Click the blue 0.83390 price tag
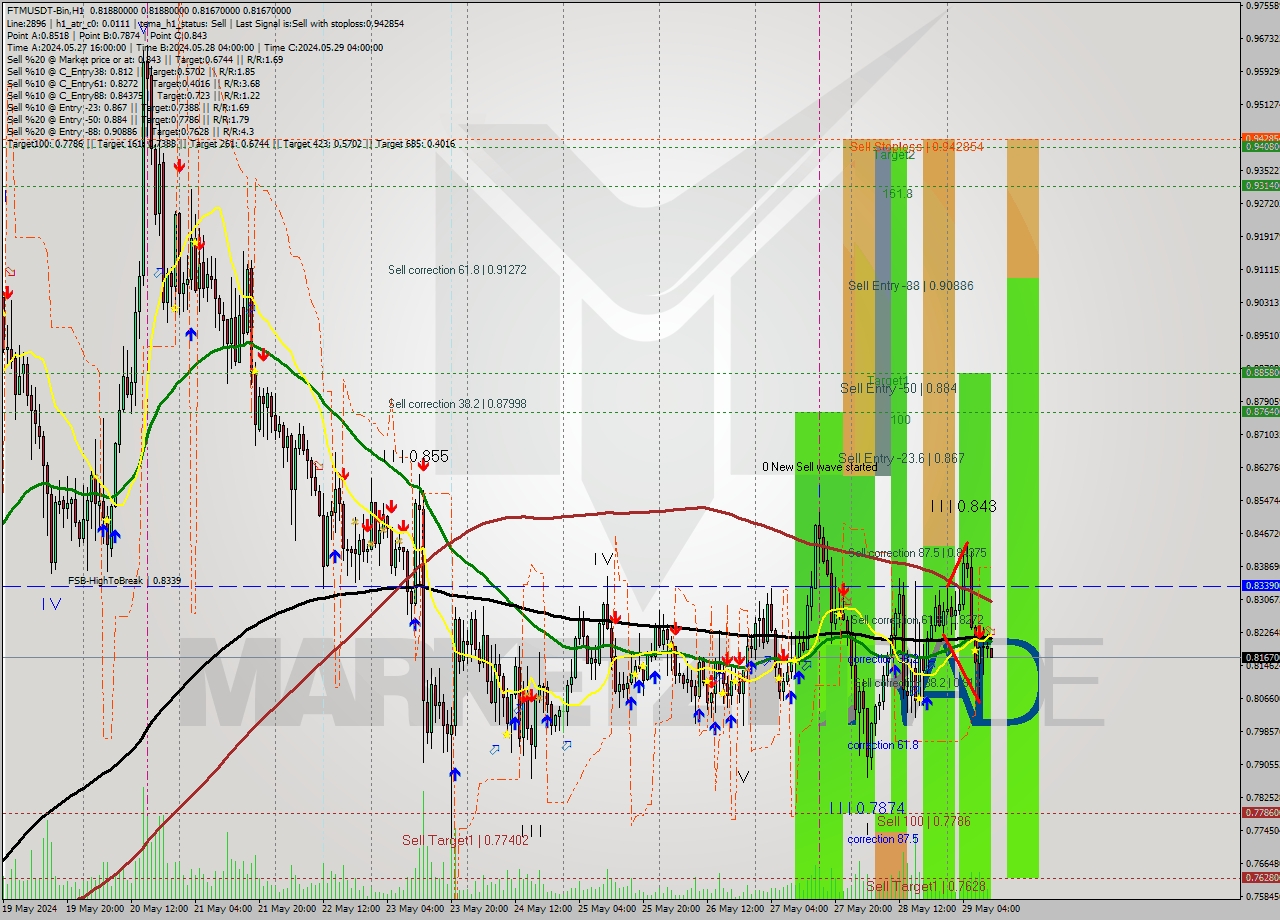The width and height of the screenshot is (1280, 920). 1260,585
